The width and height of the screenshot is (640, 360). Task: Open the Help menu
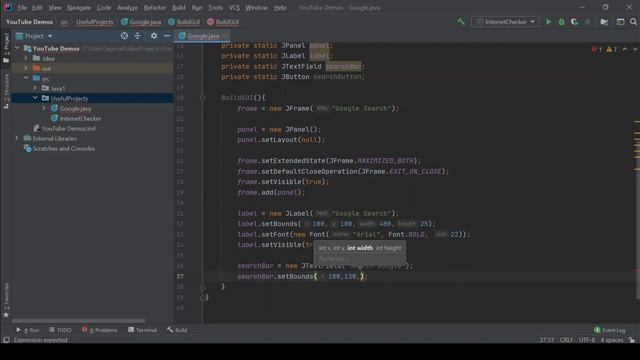280,8
